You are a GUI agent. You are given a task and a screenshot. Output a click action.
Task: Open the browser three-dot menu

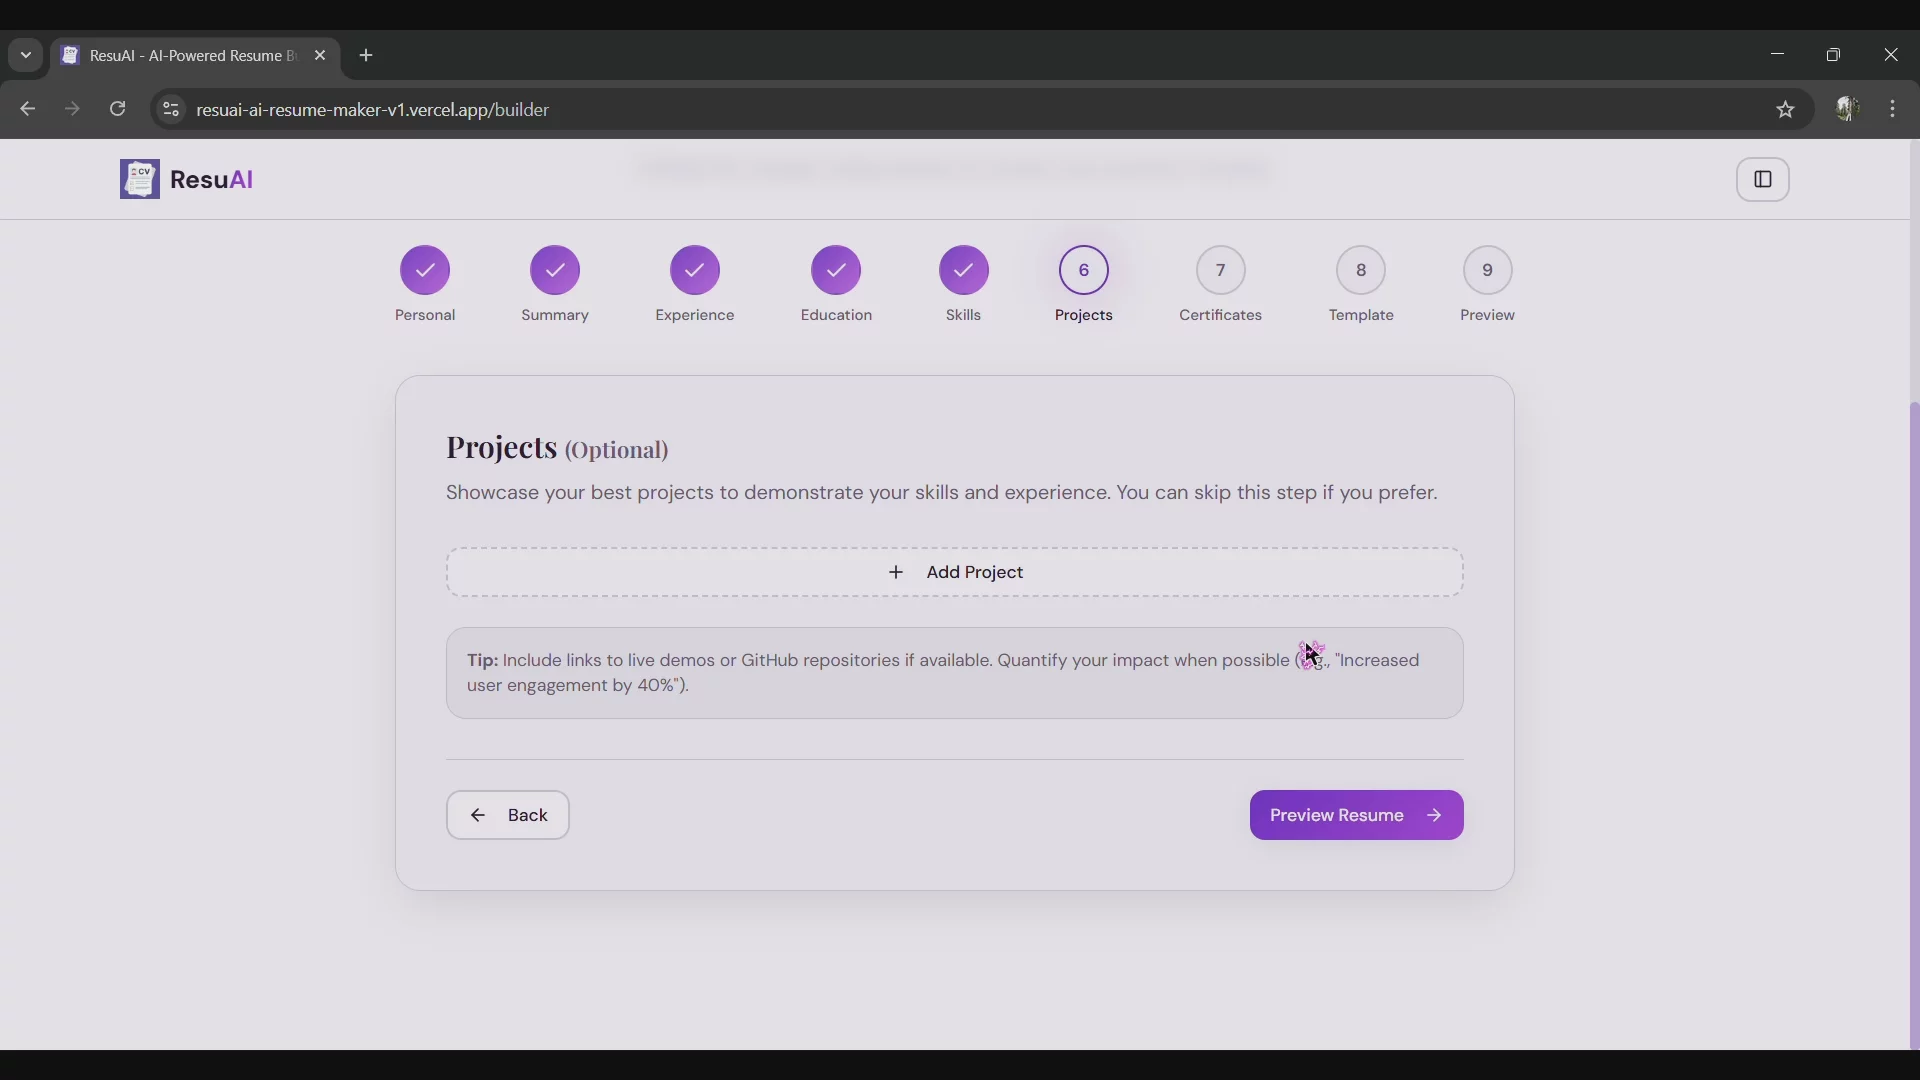click(x=1893, y=109)
